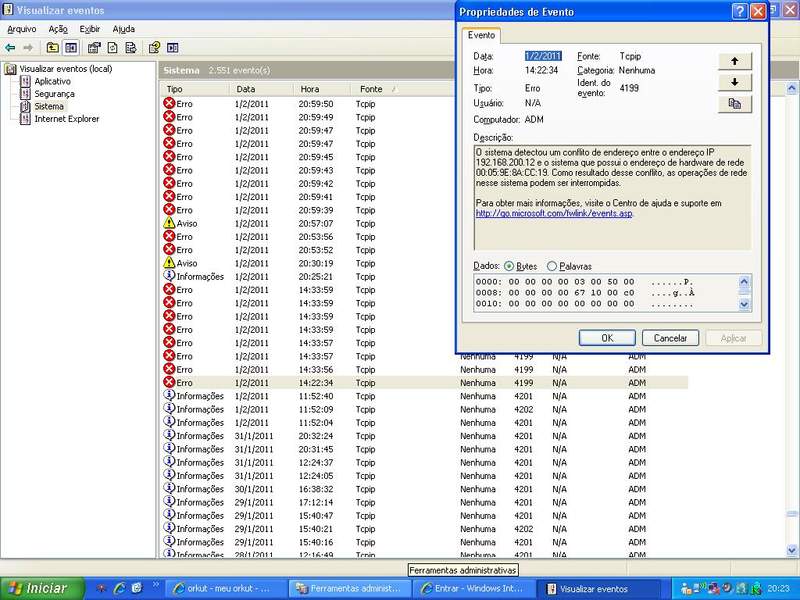This screenshot has width=800, height=600.
Task: Open the Ajuda menu
Action: (123, 29)
